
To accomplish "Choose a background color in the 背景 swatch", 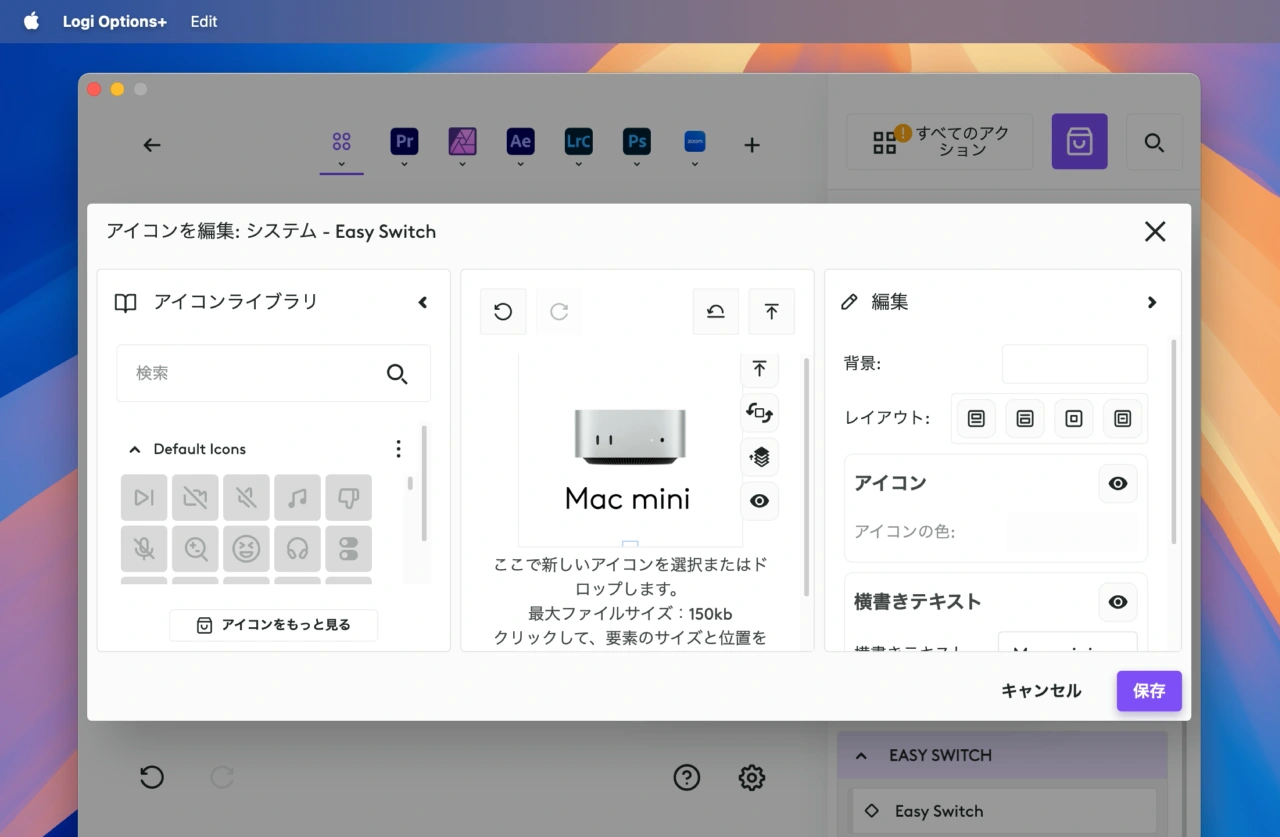I will 1074,364.
